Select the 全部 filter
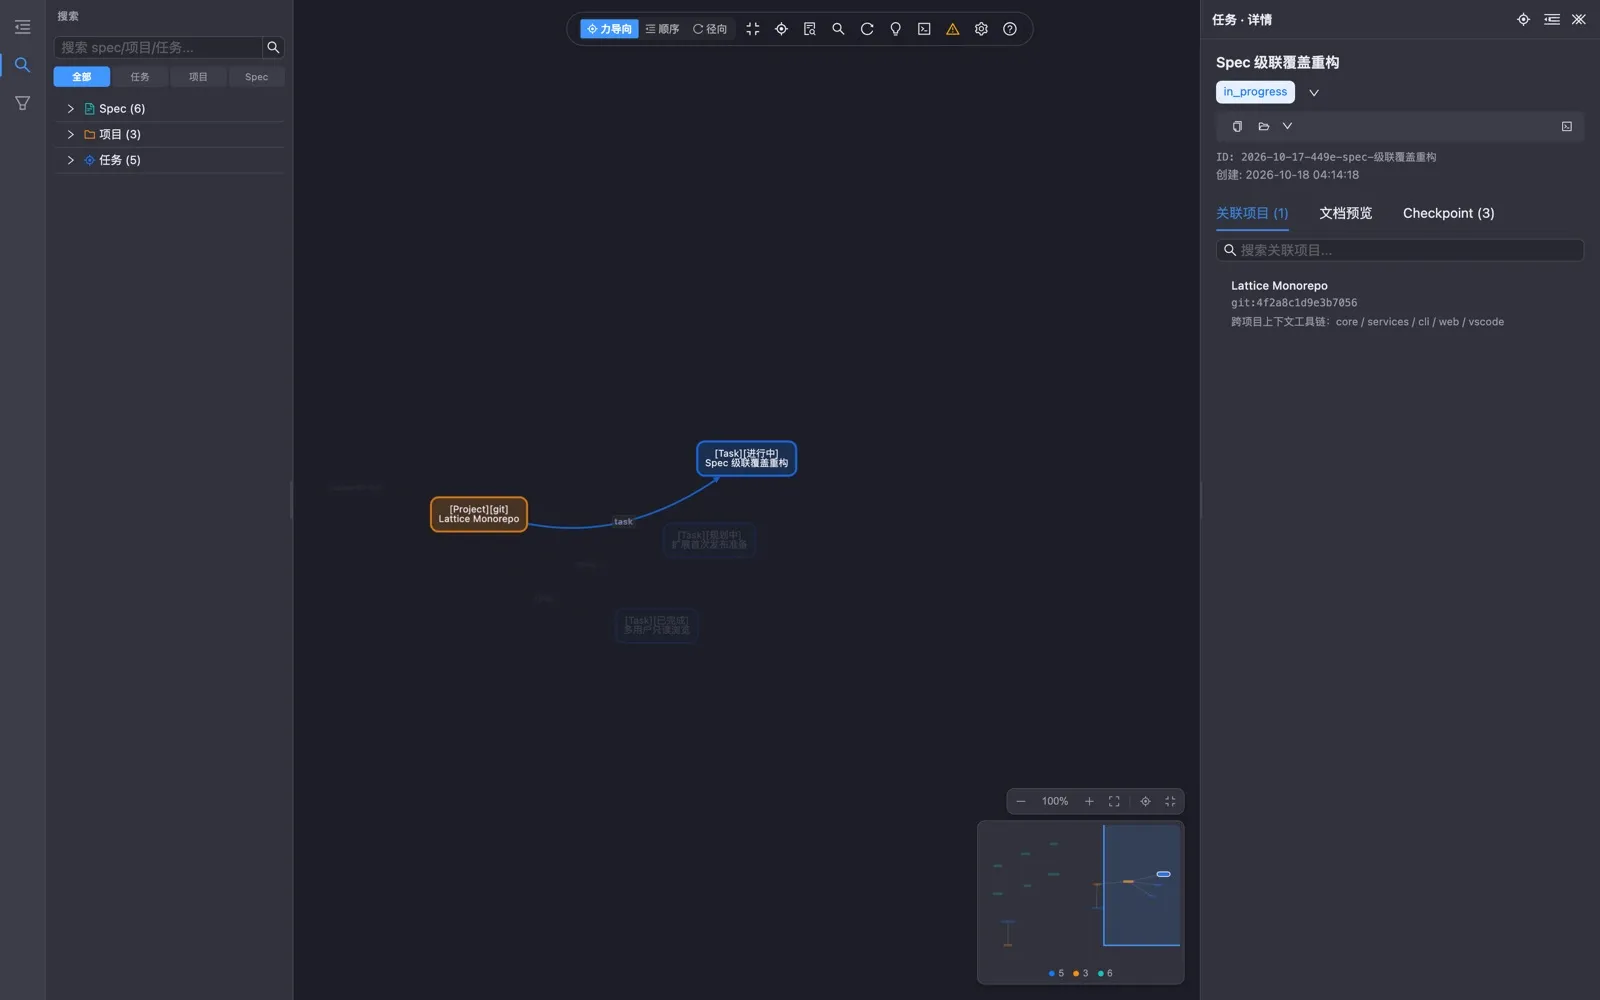The height and width of the screenshot is (1000, 1600). [x=82, y=77]
